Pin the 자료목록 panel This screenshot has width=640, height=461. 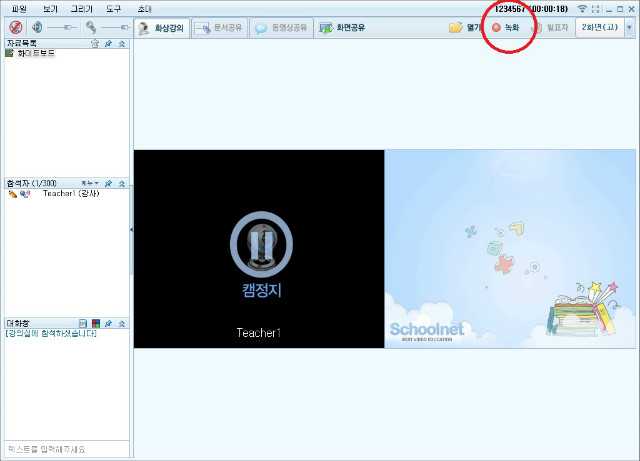pos(108,44)
